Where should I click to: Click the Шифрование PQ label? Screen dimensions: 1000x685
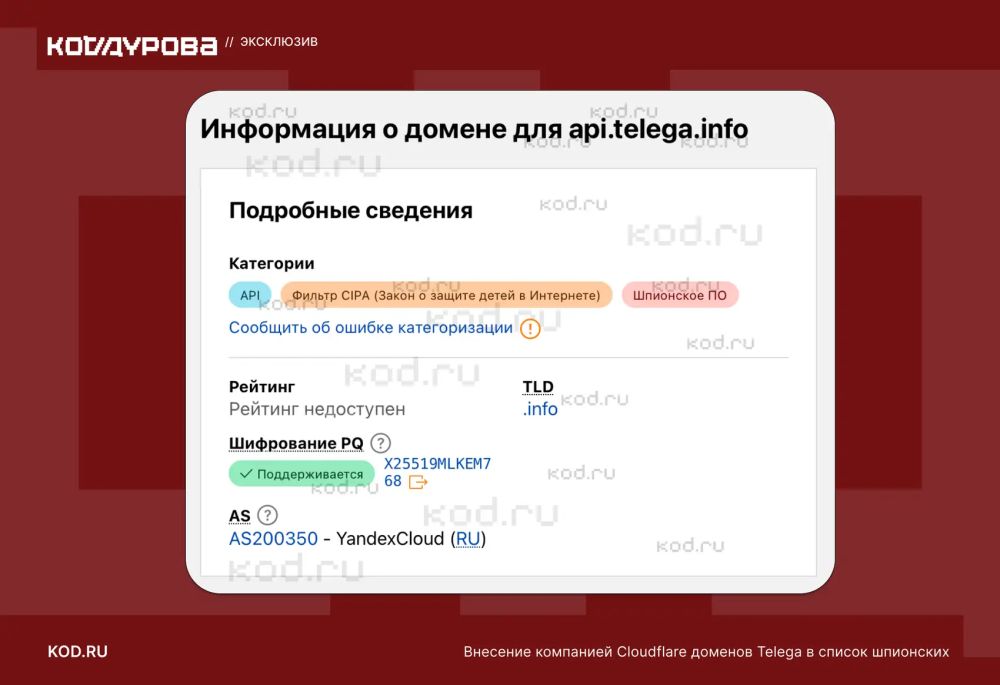click(296, 443)
